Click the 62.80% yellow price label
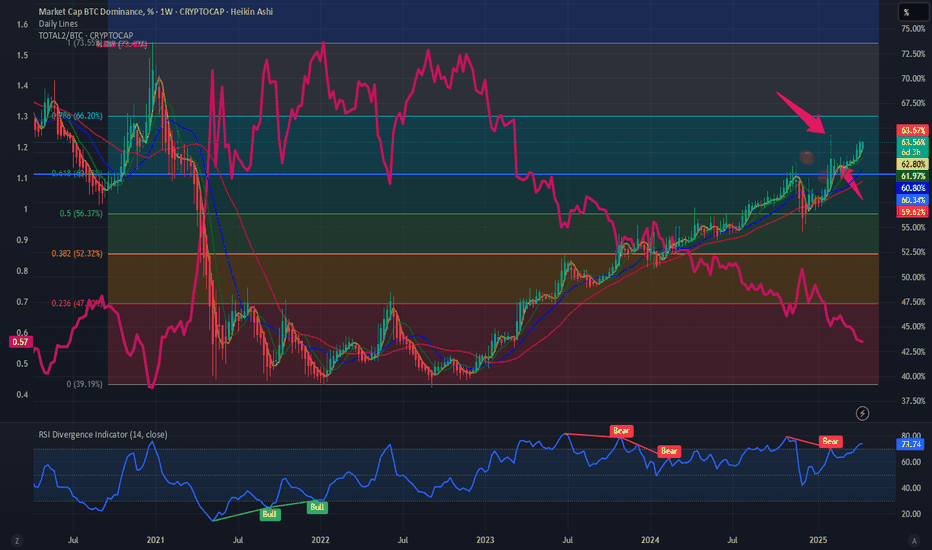This screenshot has height=550, width=932. click(x=912, y=164)
